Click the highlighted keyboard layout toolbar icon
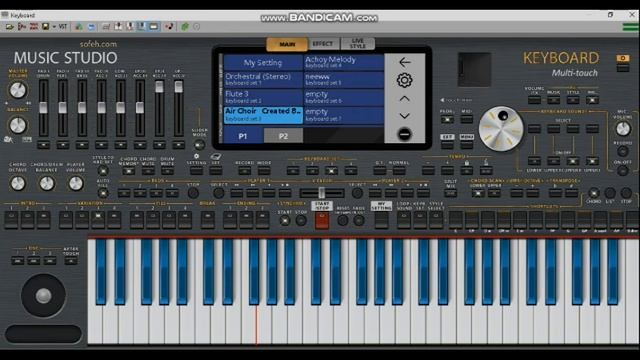Screen dimensions: 640x360 click(x=141, y=27)
